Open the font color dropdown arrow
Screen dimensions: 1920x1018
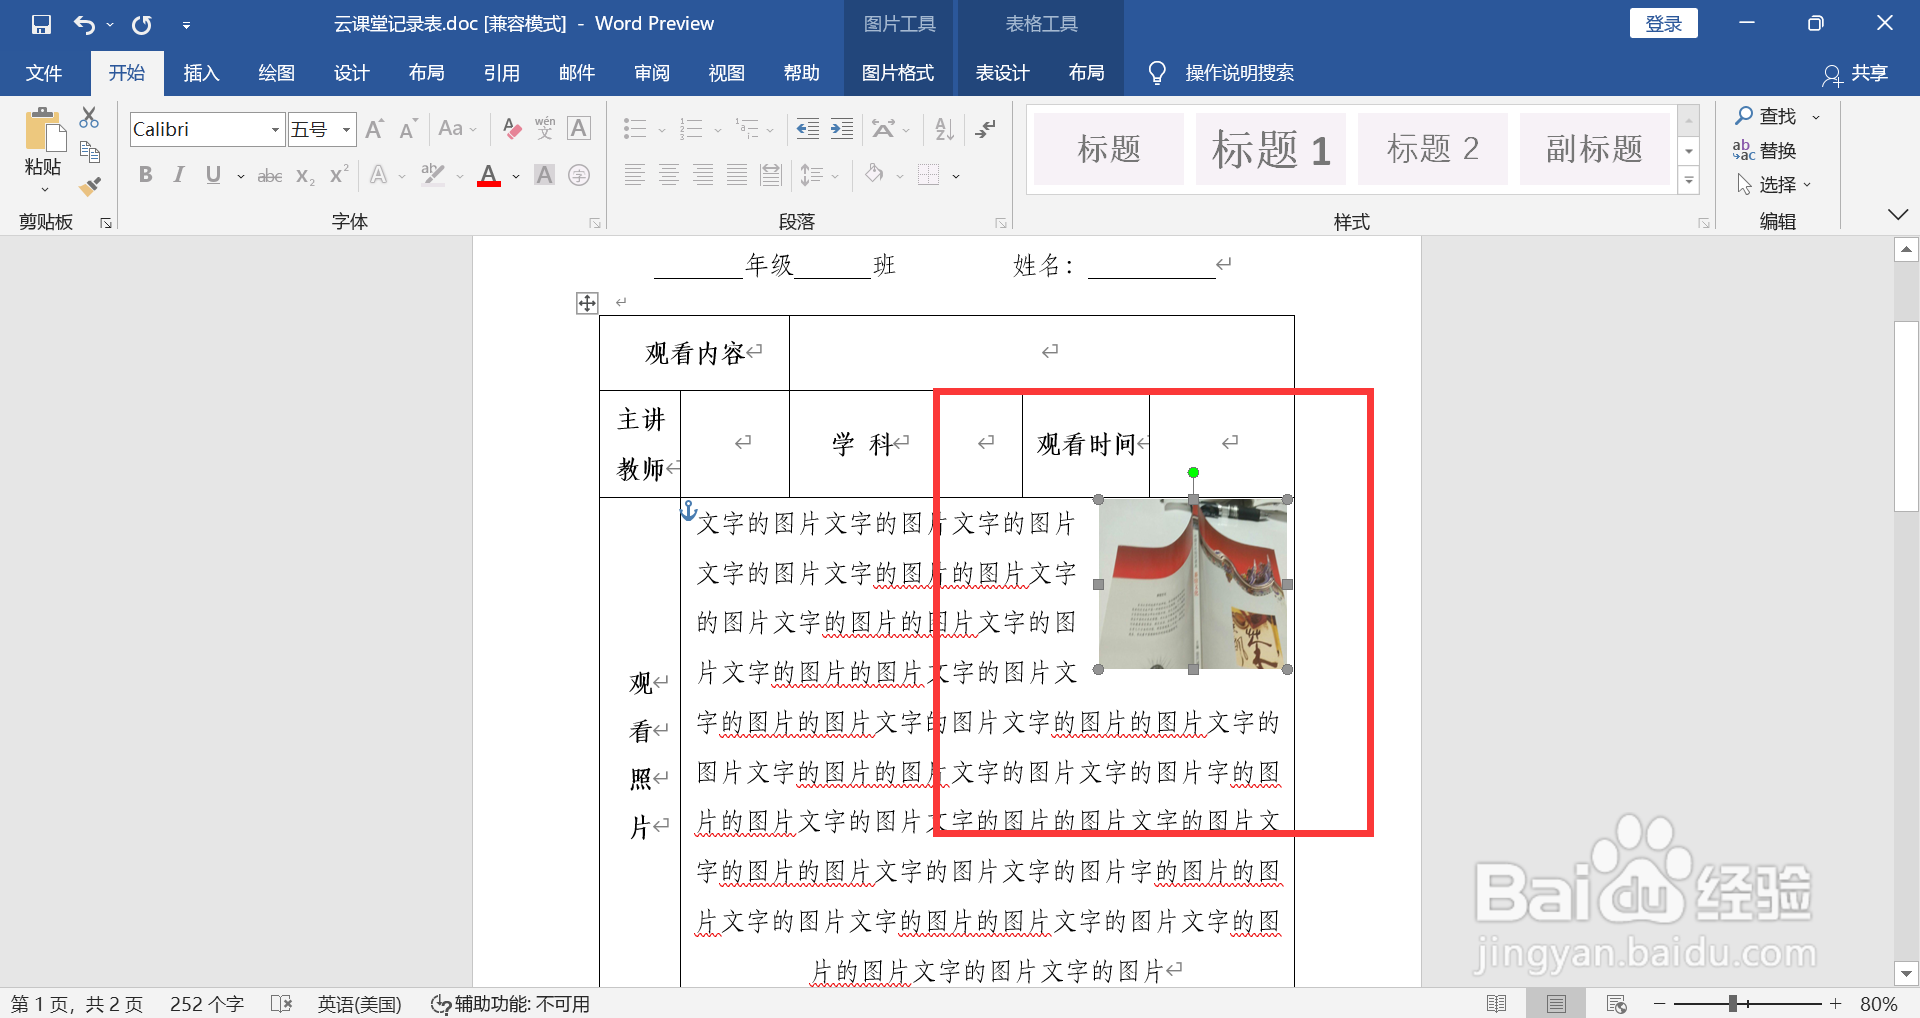(x=514, y=176)
